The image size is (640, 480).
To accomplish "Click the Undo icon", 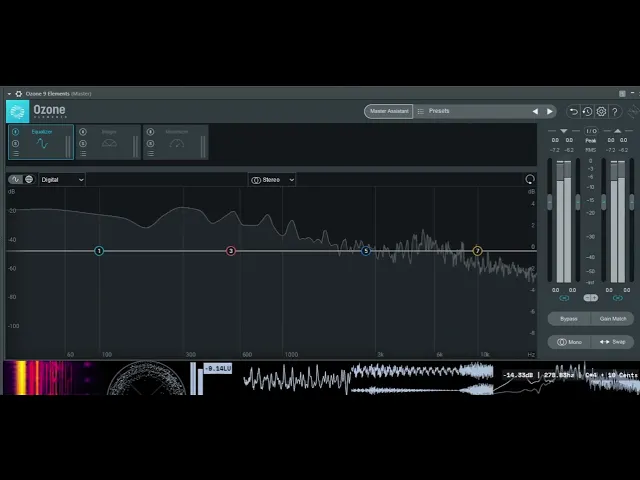I will coord(573,111).
